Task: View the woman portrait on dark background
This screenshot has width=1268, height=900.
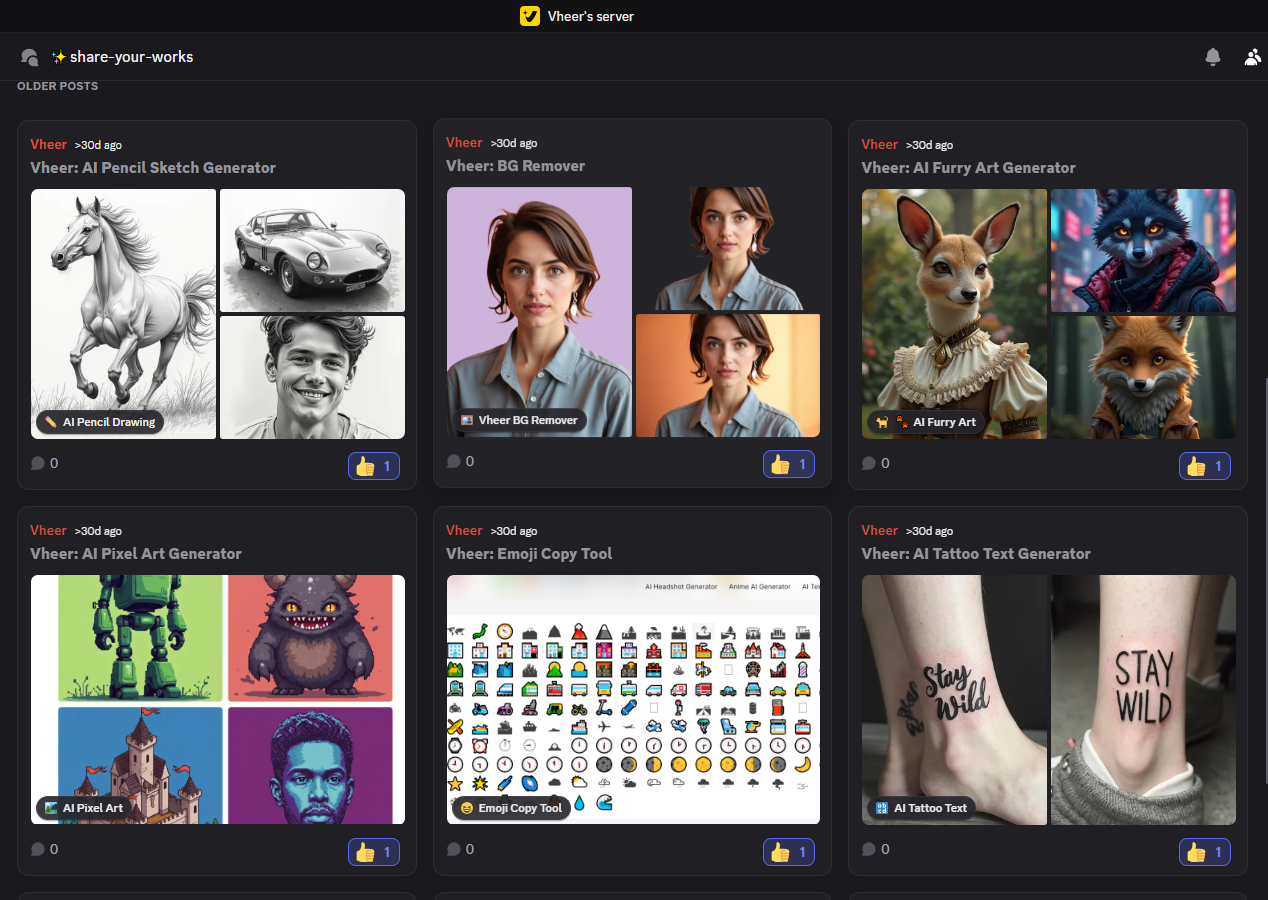Action: click(728, 249)
